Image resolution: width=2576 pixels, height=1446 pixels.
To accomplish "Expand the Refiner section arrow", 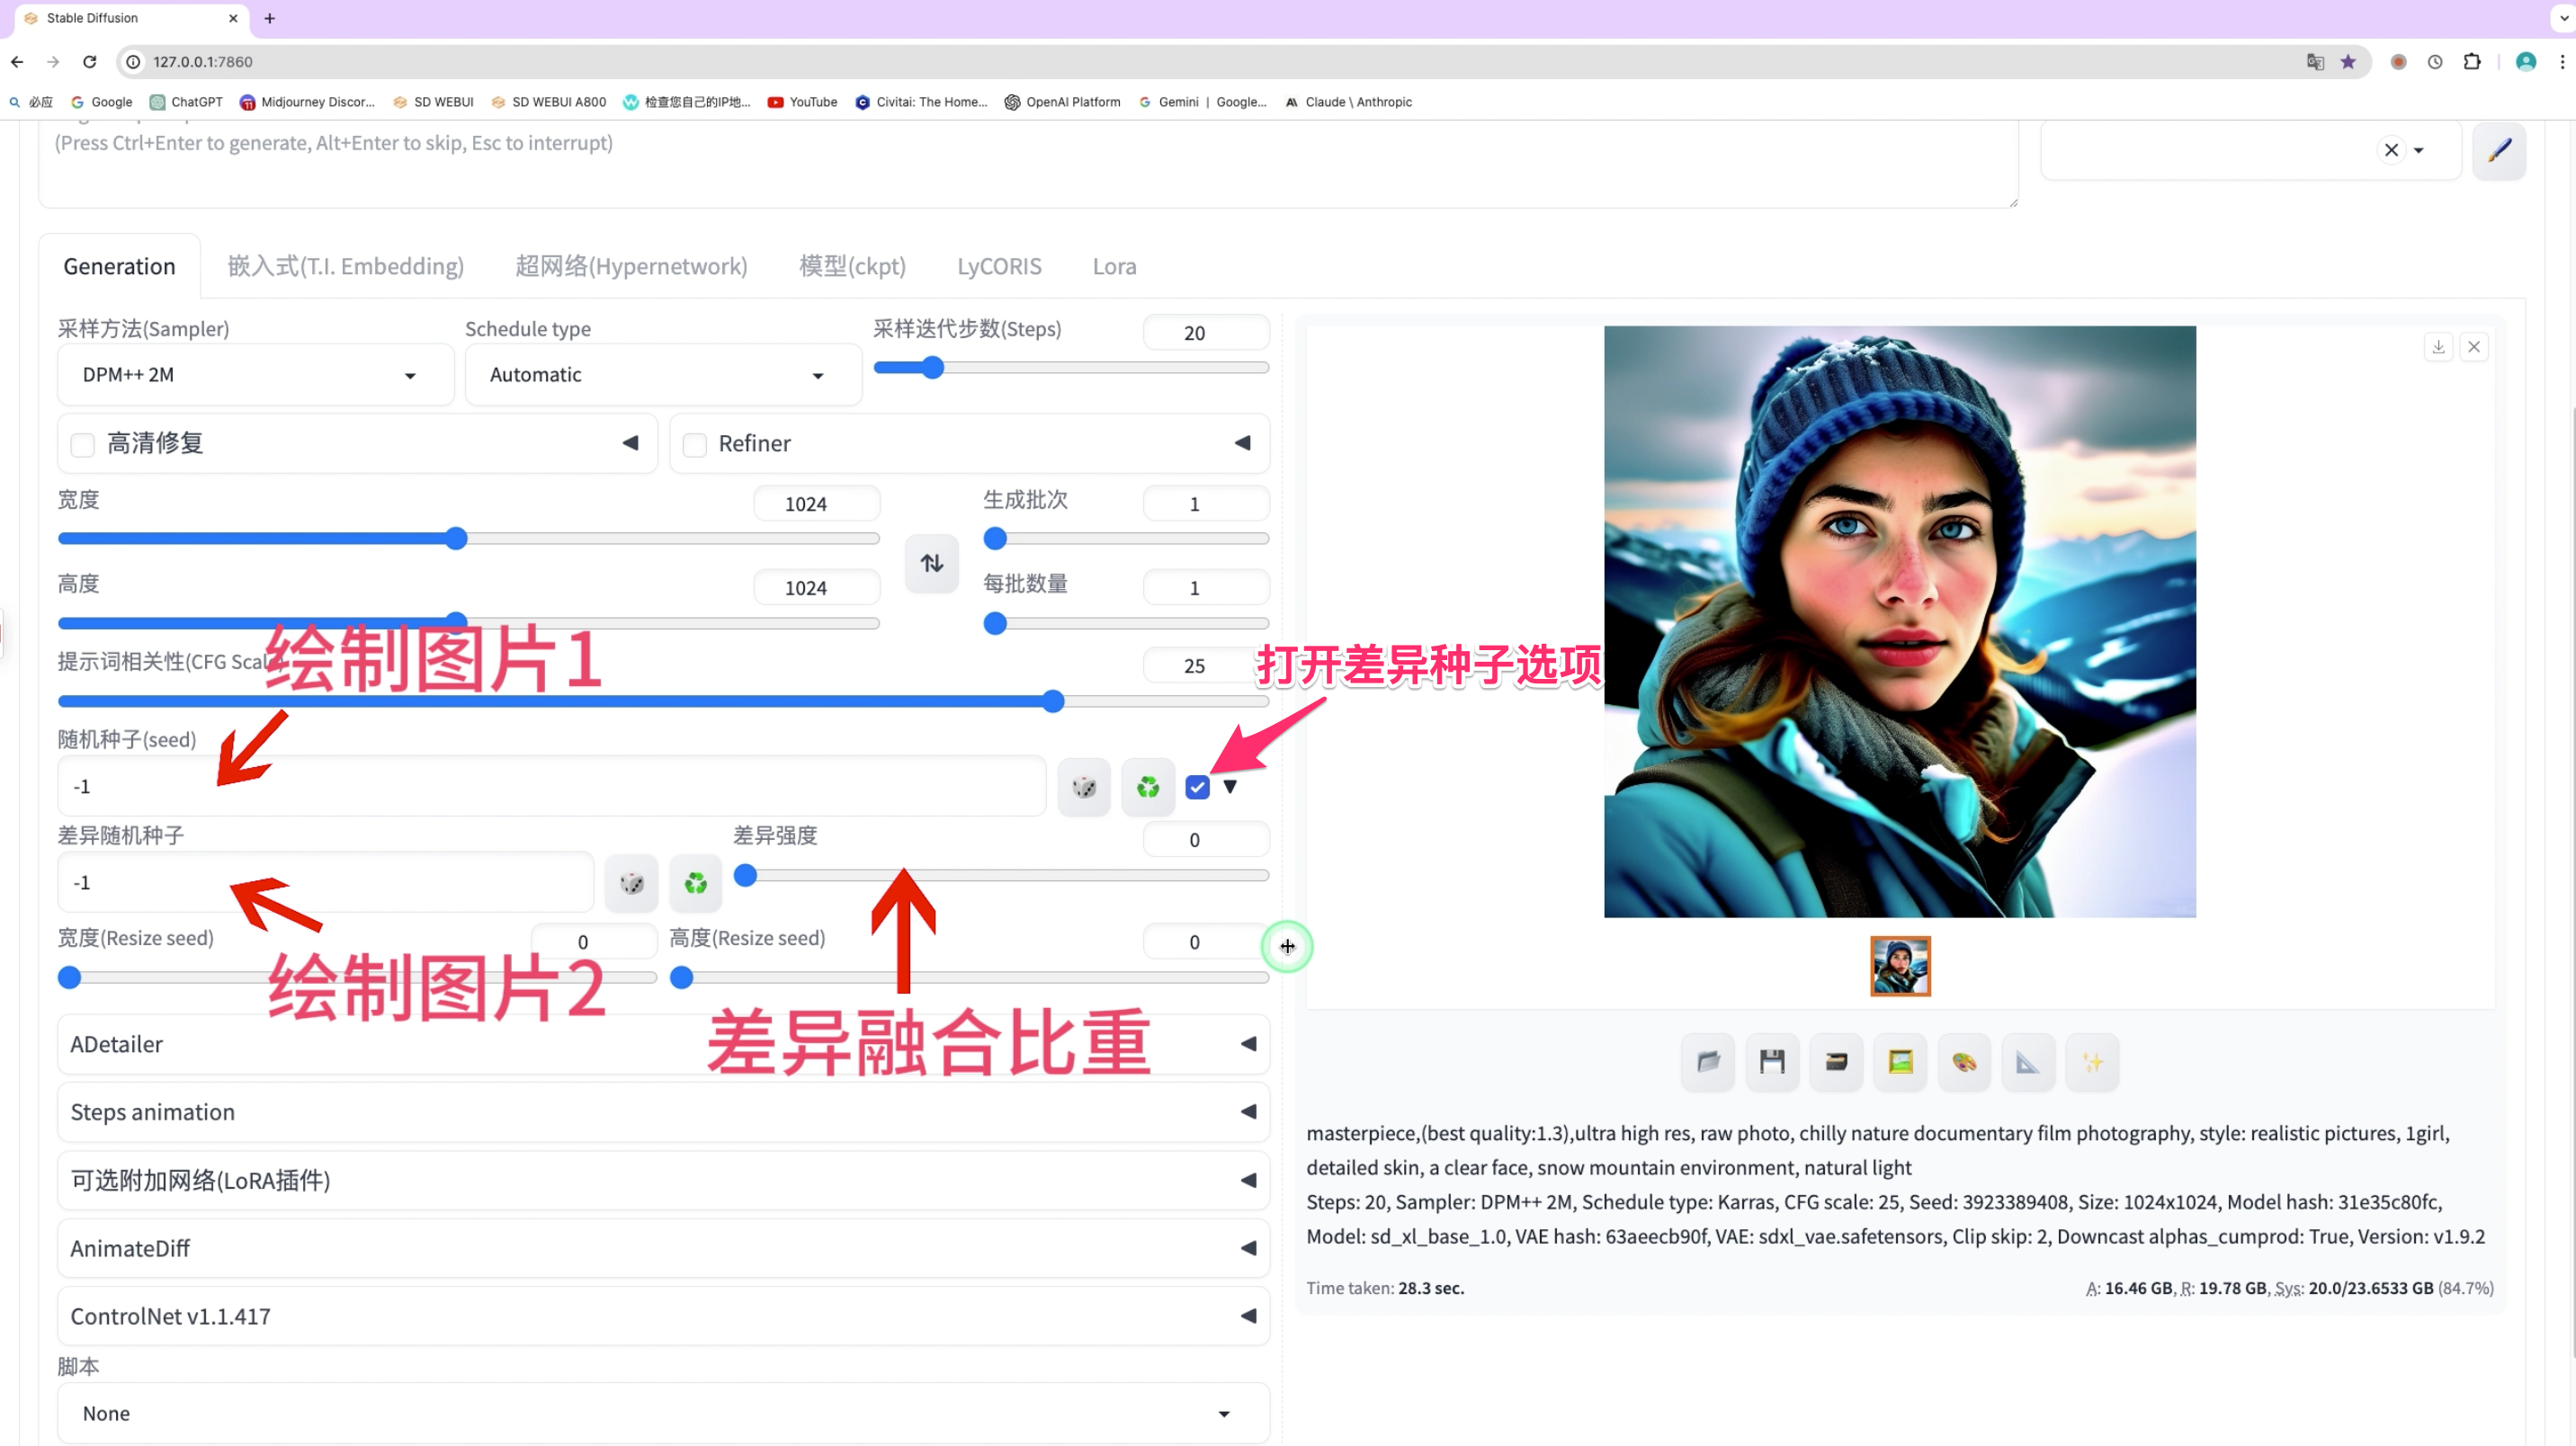I will 1242,443.
